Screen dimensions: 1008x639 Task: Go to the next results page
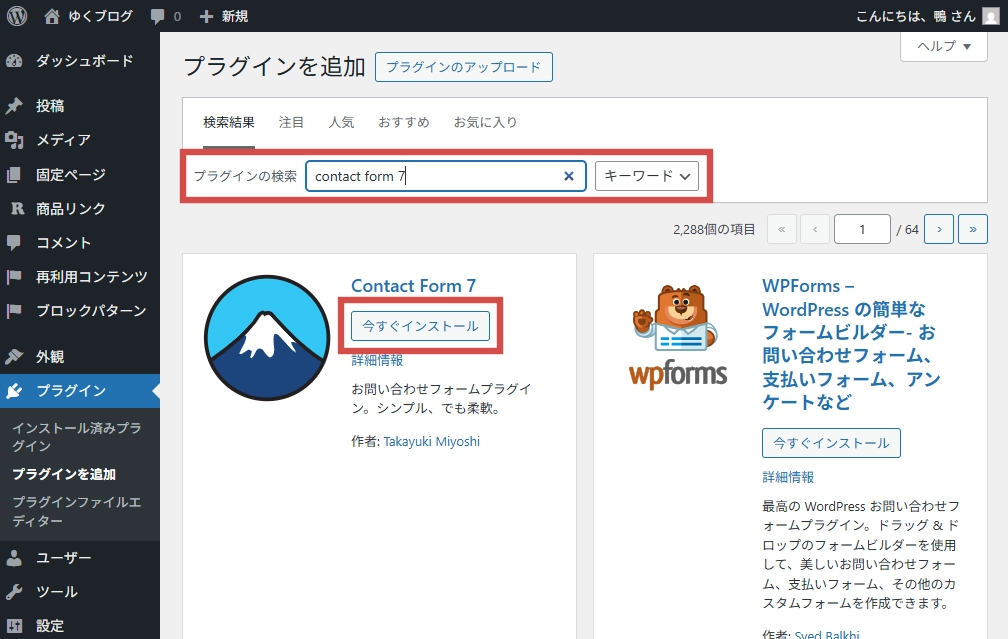(x=939, y=230)
